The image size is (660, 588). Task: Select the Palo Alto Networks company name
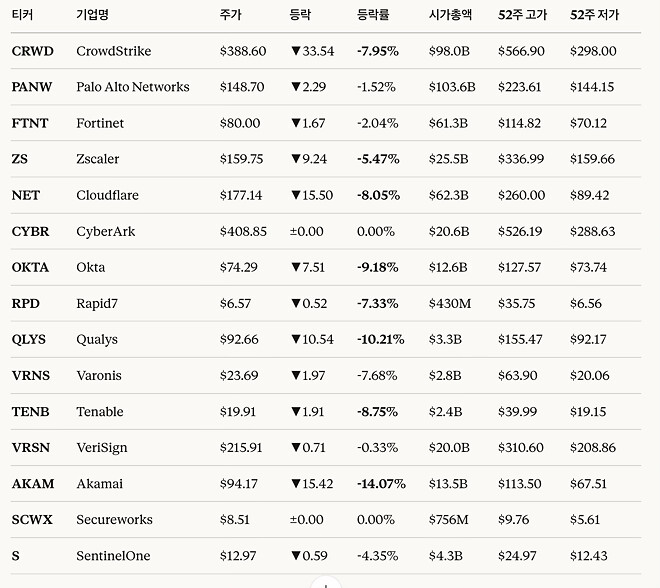[x=132, y=87]
